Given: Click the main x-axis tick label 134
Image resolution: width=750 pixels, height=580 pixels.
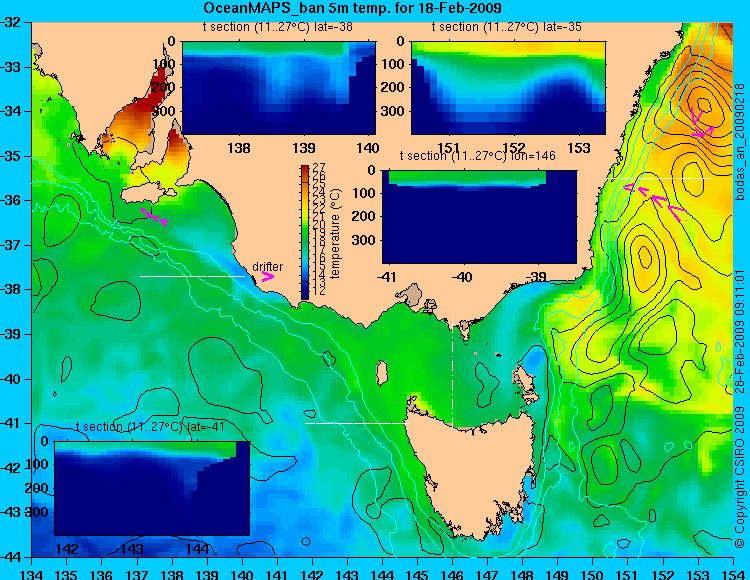Looking at the screenshot, I should pyautogui.click(x=32, y=573).
